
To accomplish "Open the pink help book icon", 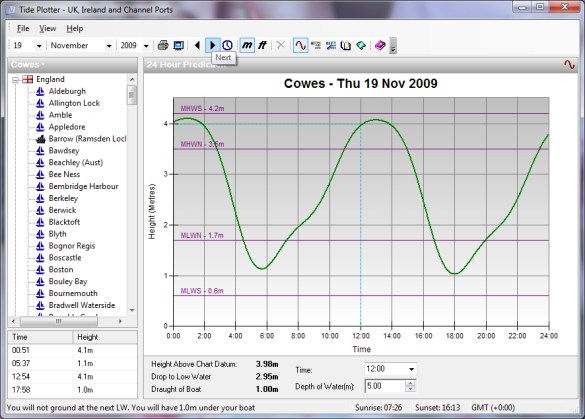I will click(x=380, y=46).
